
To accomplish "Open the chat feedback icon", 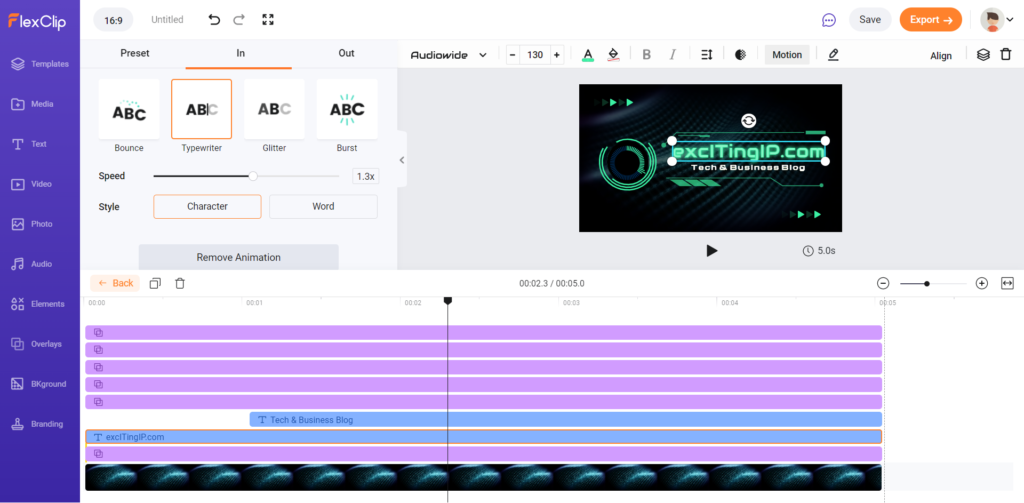I will pyautogui.click(x=829, y=20).
